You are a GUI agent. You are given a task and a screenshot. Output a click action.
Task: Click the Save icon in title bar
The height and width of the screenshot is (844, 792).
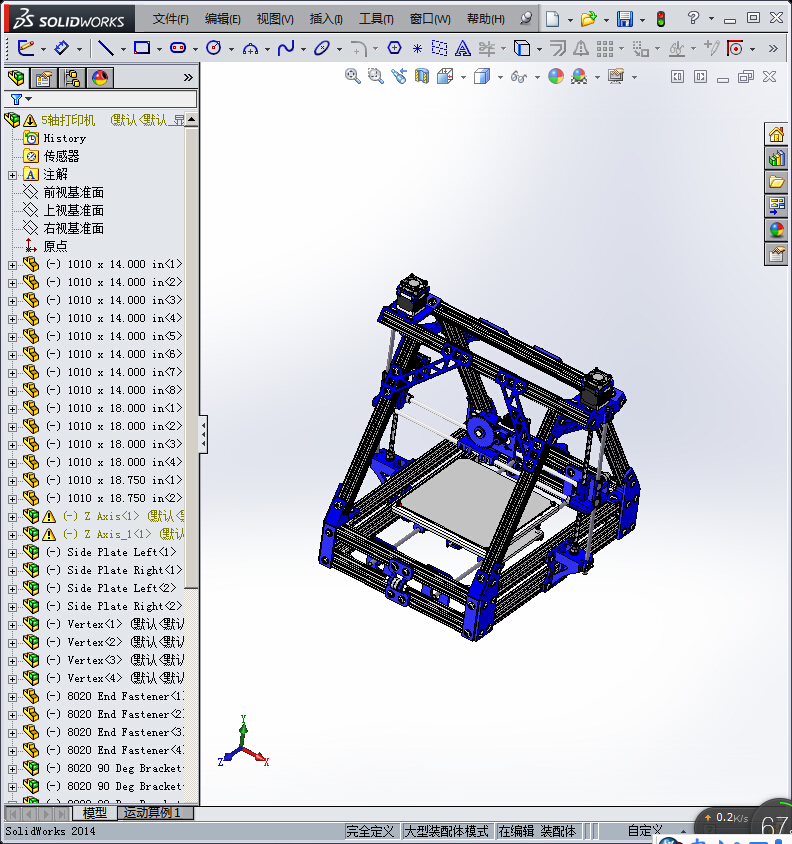coord(625,19)
